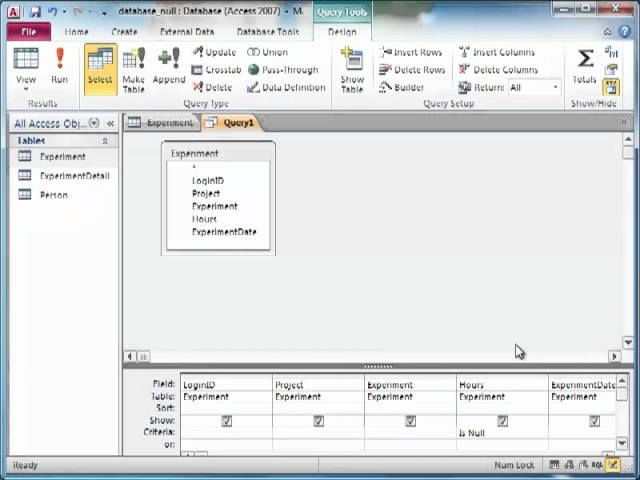Open the Property Sheet icon
Viewport: 640px width, 480px height.
611,69
